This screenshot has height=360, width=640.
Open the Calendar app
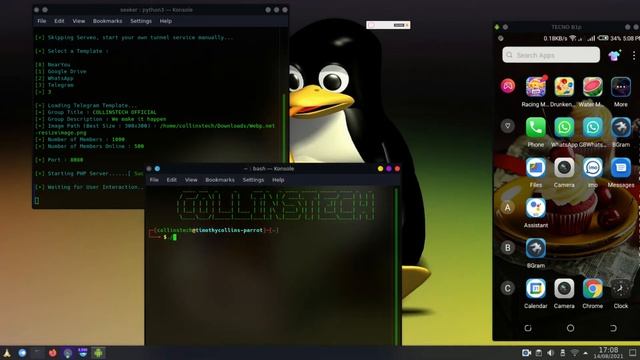(x=535, y=289)
